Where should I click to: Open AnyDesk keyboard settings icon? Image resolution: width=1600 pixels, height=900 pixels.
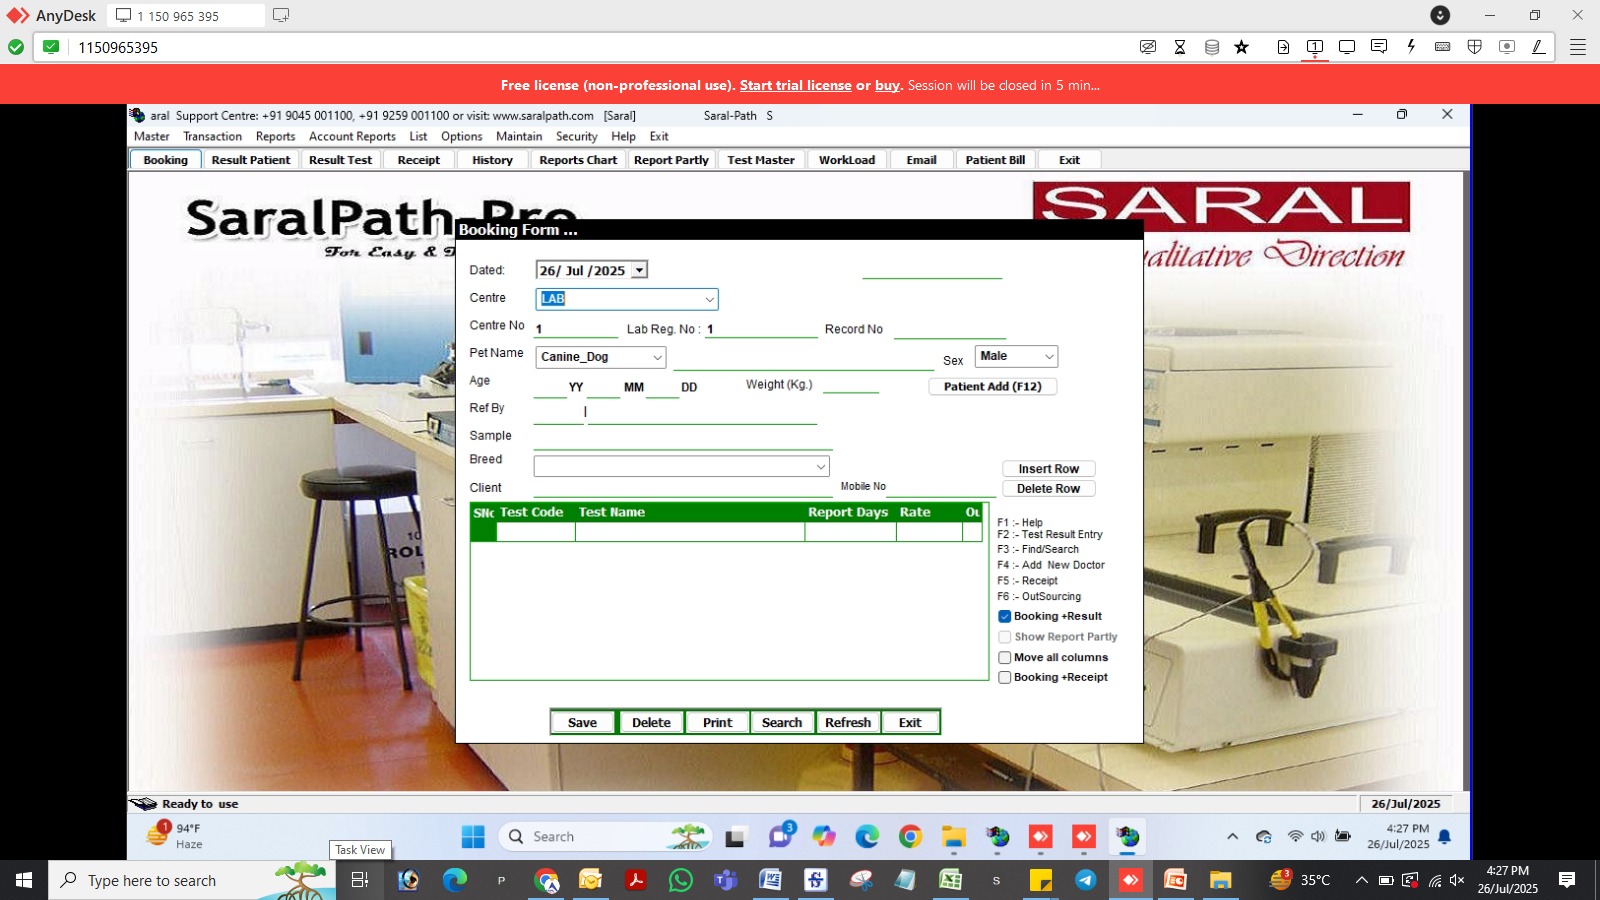coord(1443,47)
